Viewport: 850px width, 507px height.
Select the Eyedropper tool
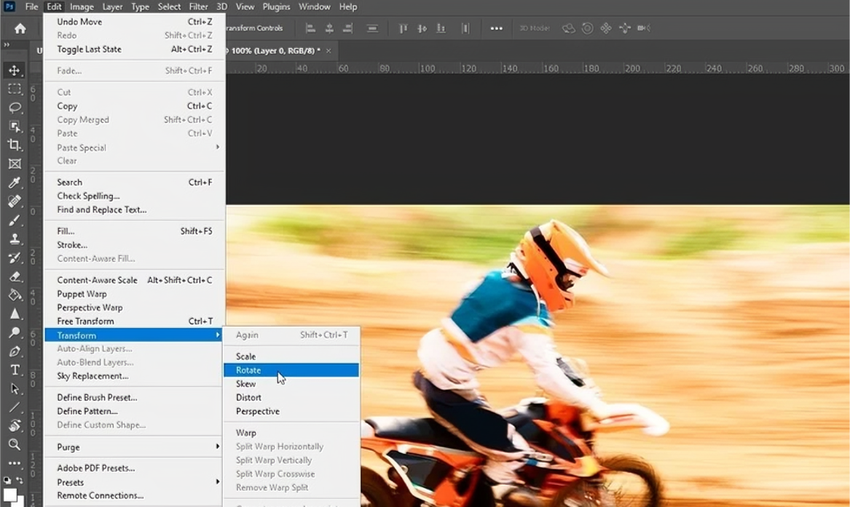[15, 183]
